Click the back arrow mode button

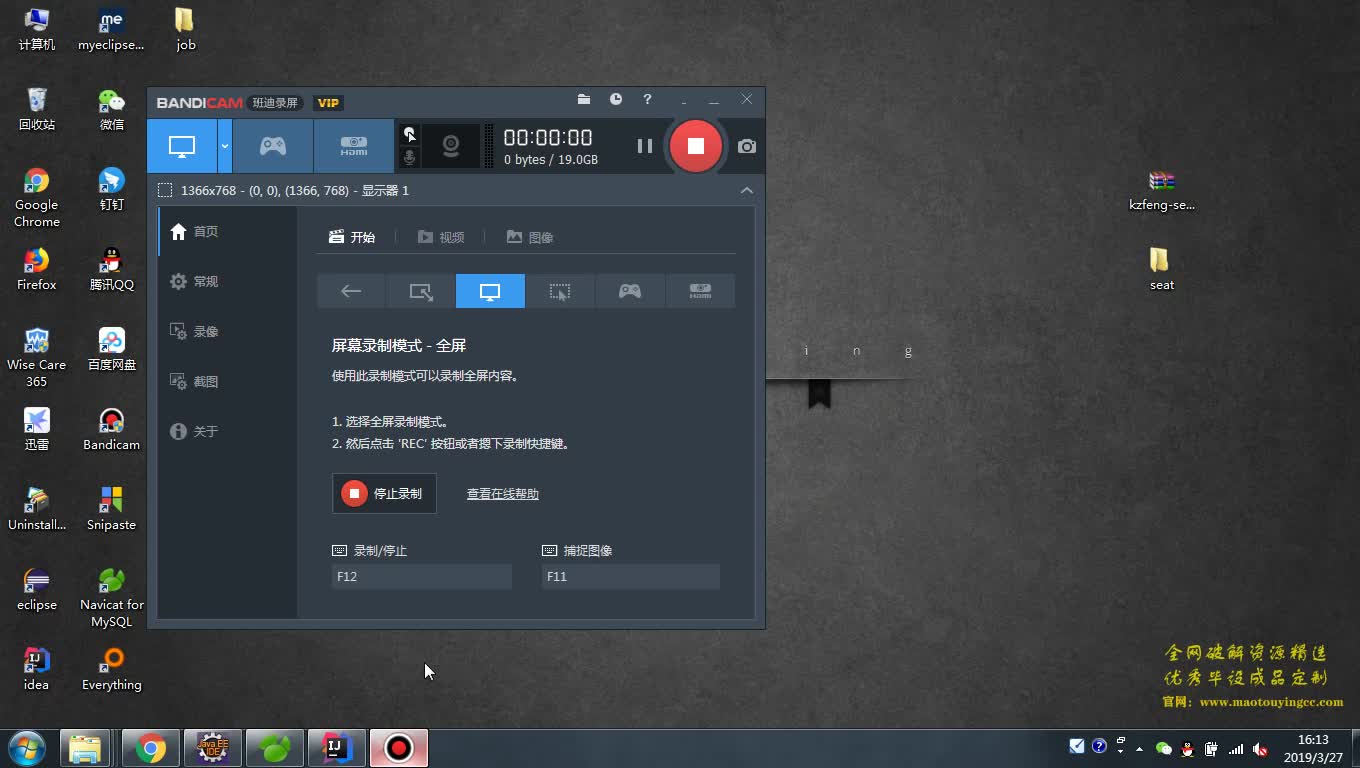[351, 291]
